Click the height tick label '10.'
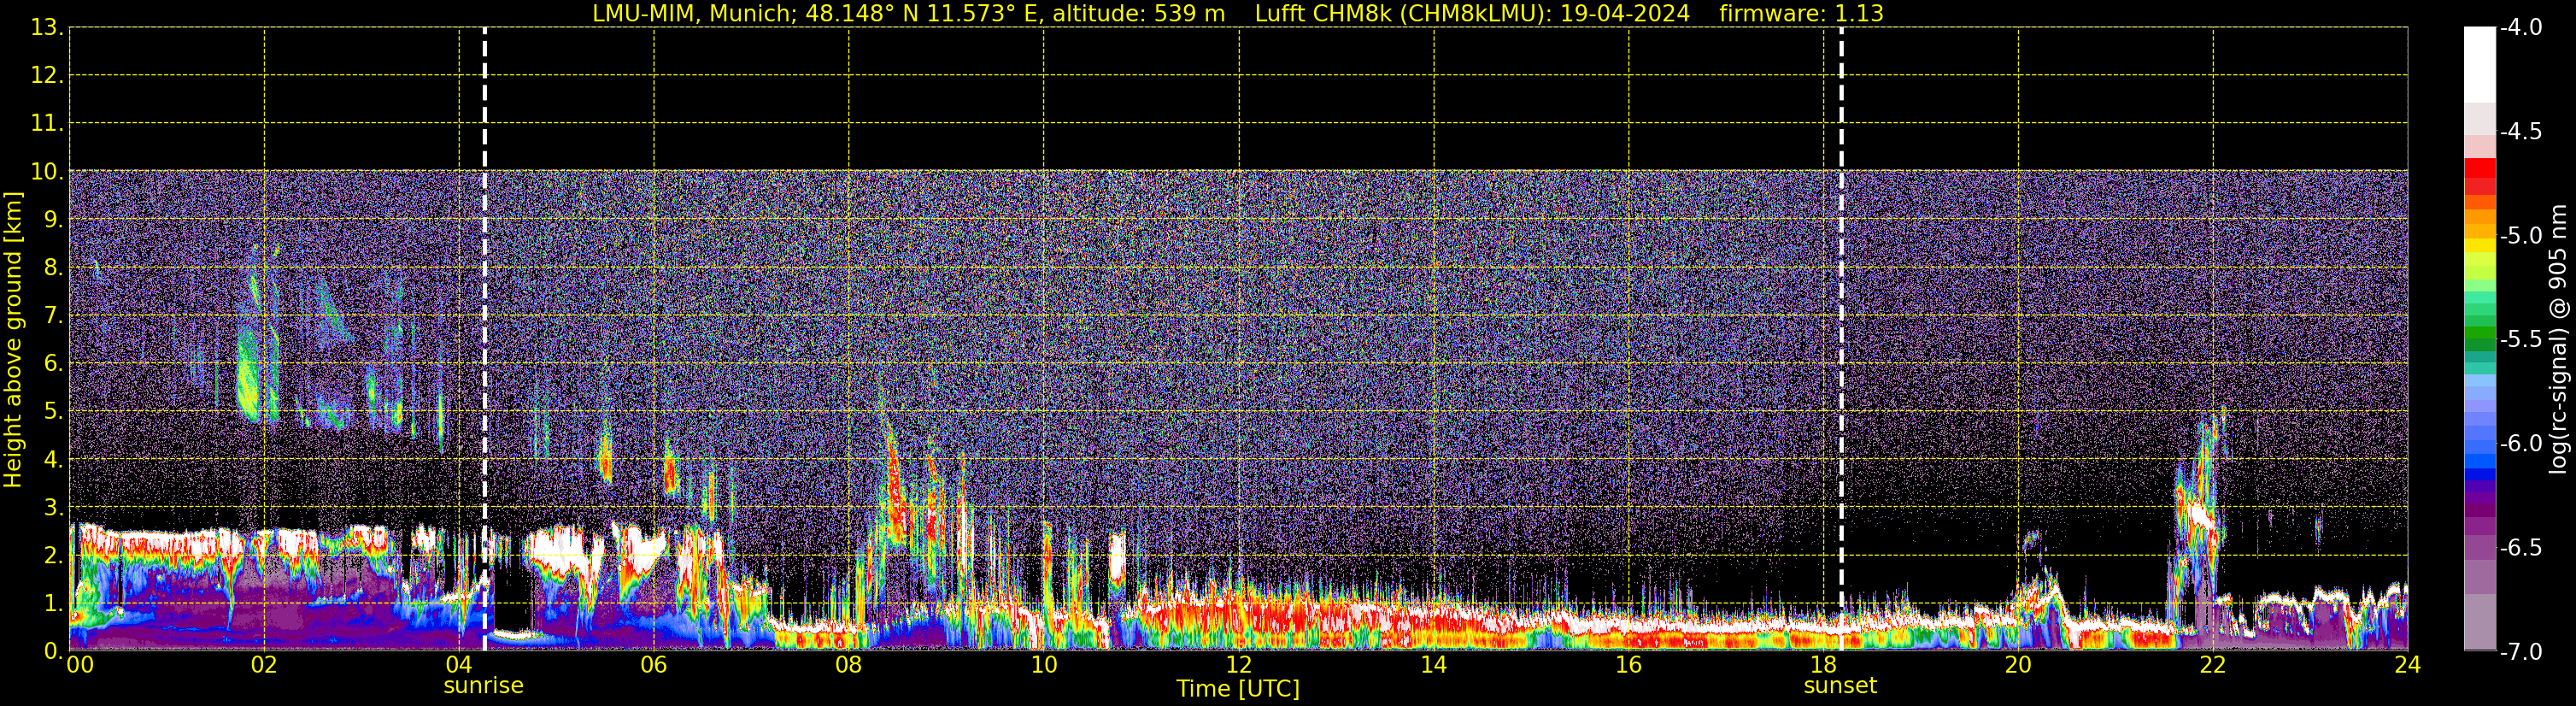This screenshot has height=706, width=2576. tap(46, 172)
